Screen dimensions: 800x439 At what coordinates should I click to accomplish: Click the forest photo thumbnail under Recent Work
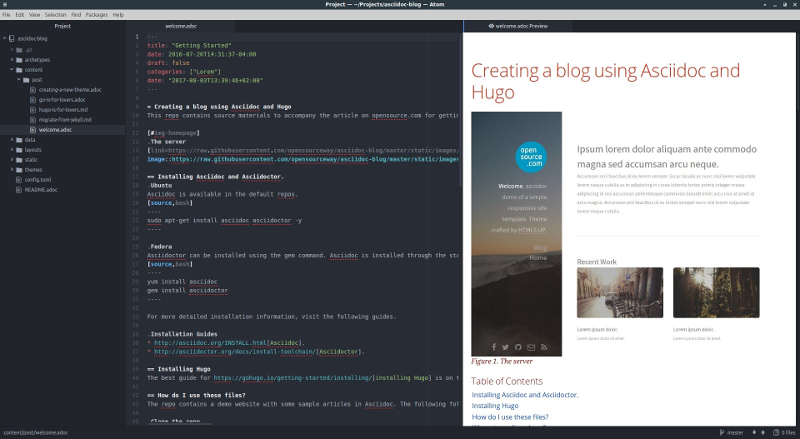[716, 292]
